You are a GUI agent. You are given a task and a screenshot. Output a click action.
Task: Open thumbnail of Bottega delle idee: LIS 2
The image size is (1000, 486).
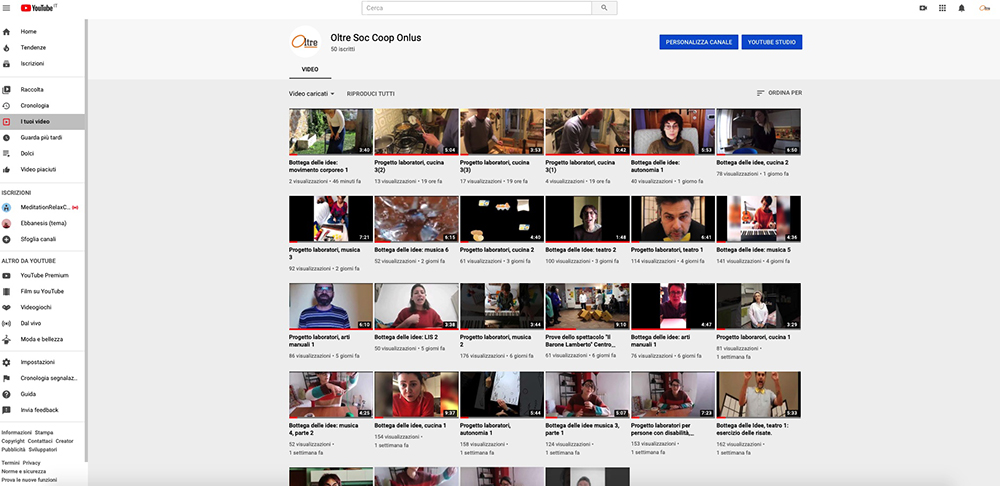tap(416, 306)
